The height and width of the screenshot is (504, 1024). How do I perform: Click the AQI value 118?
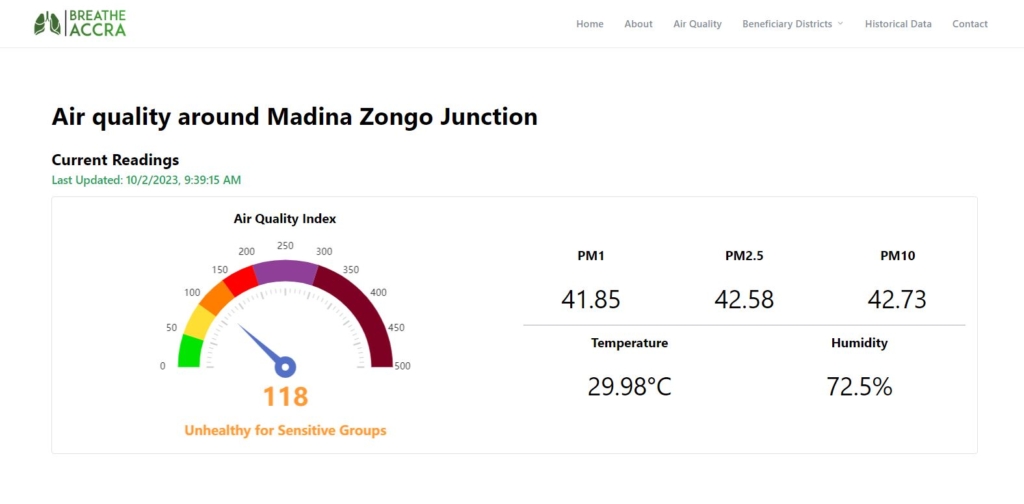pos(285,397)
